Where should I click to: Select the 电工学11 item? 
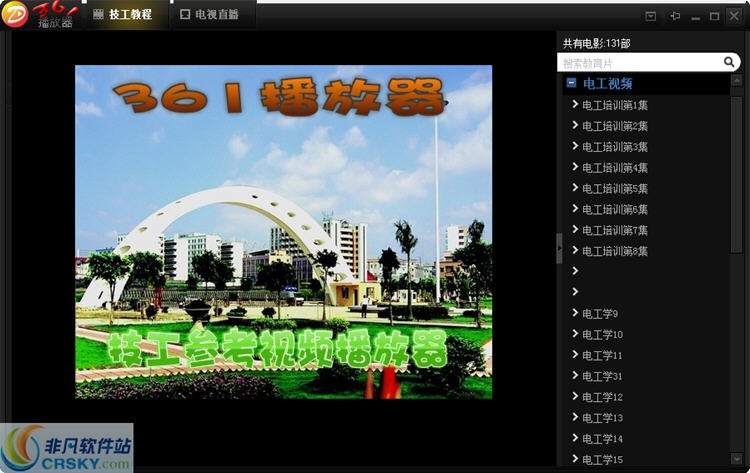click(602, 355)
